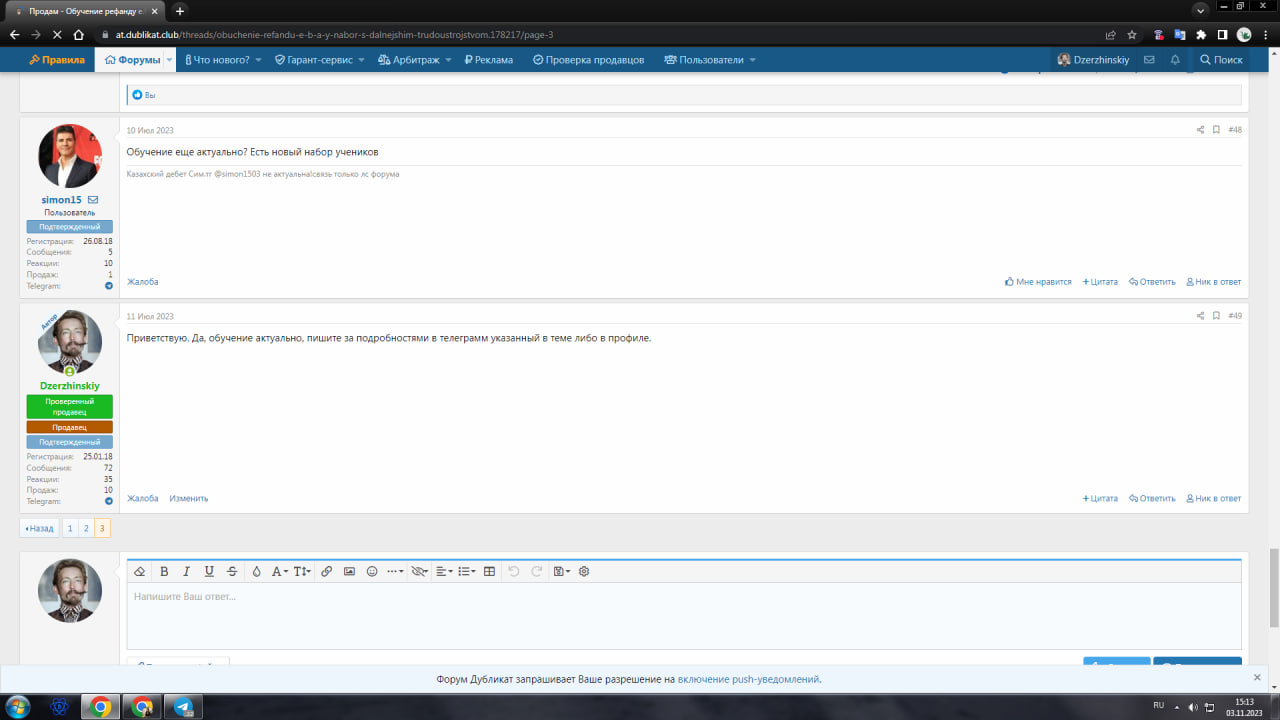The width and height of the screenshot is (1280, 720).
Task: Click into the reply message text field
Action: click(x=683, y=615)
